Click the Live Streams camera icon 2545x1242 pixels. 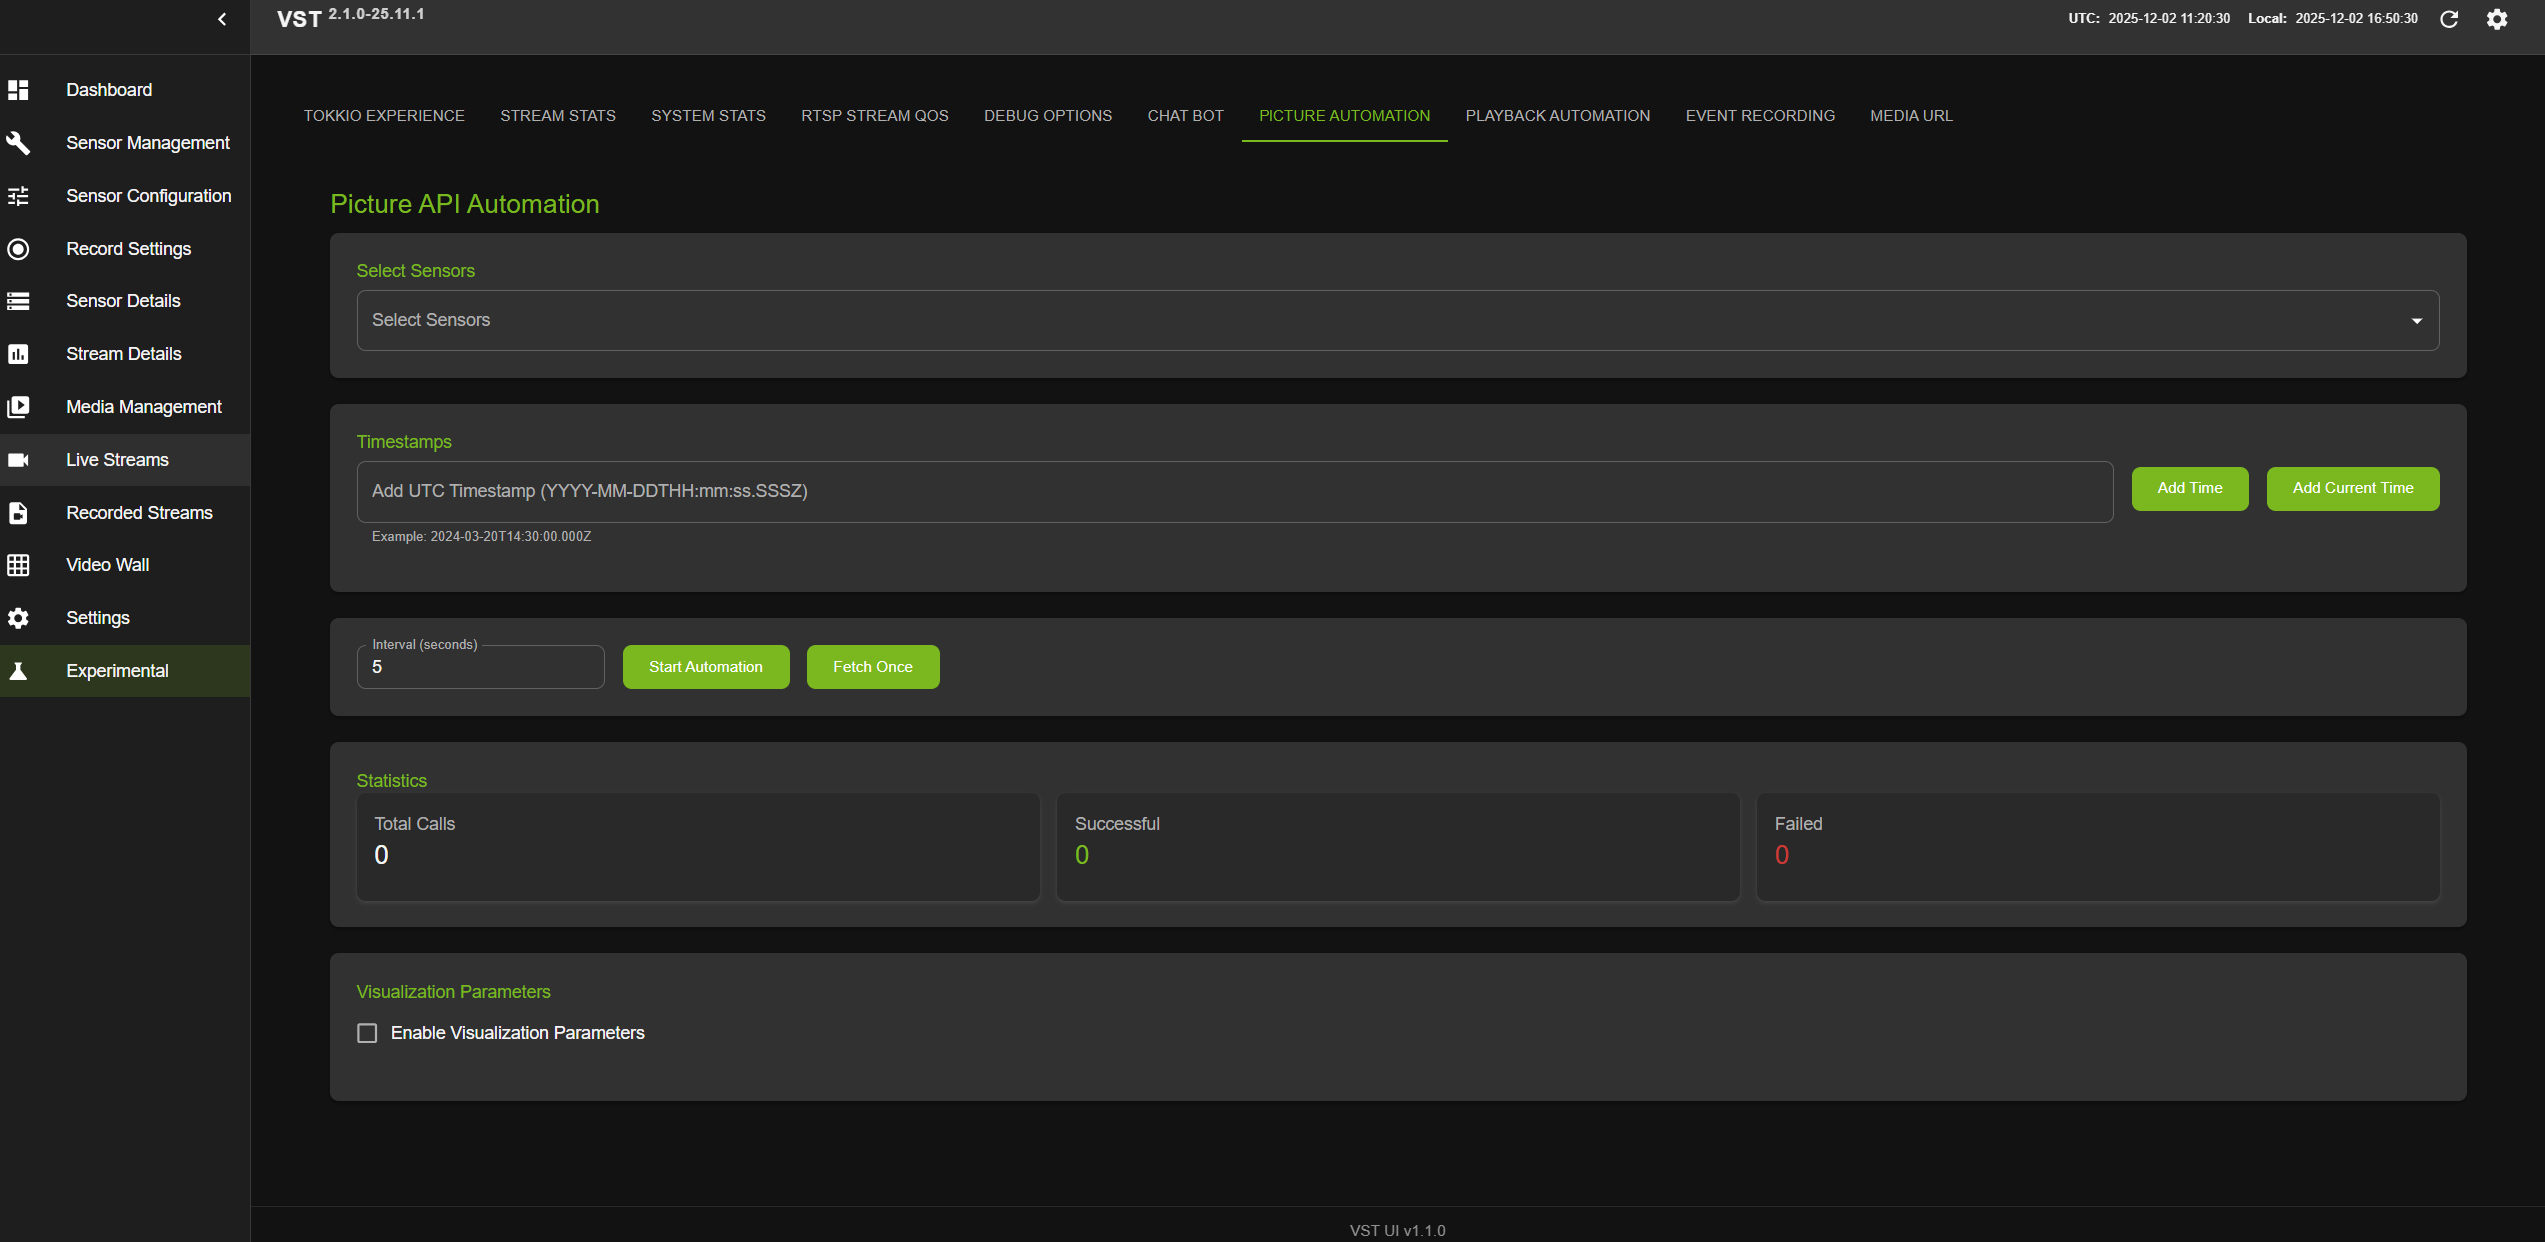[x=18, y=460]
